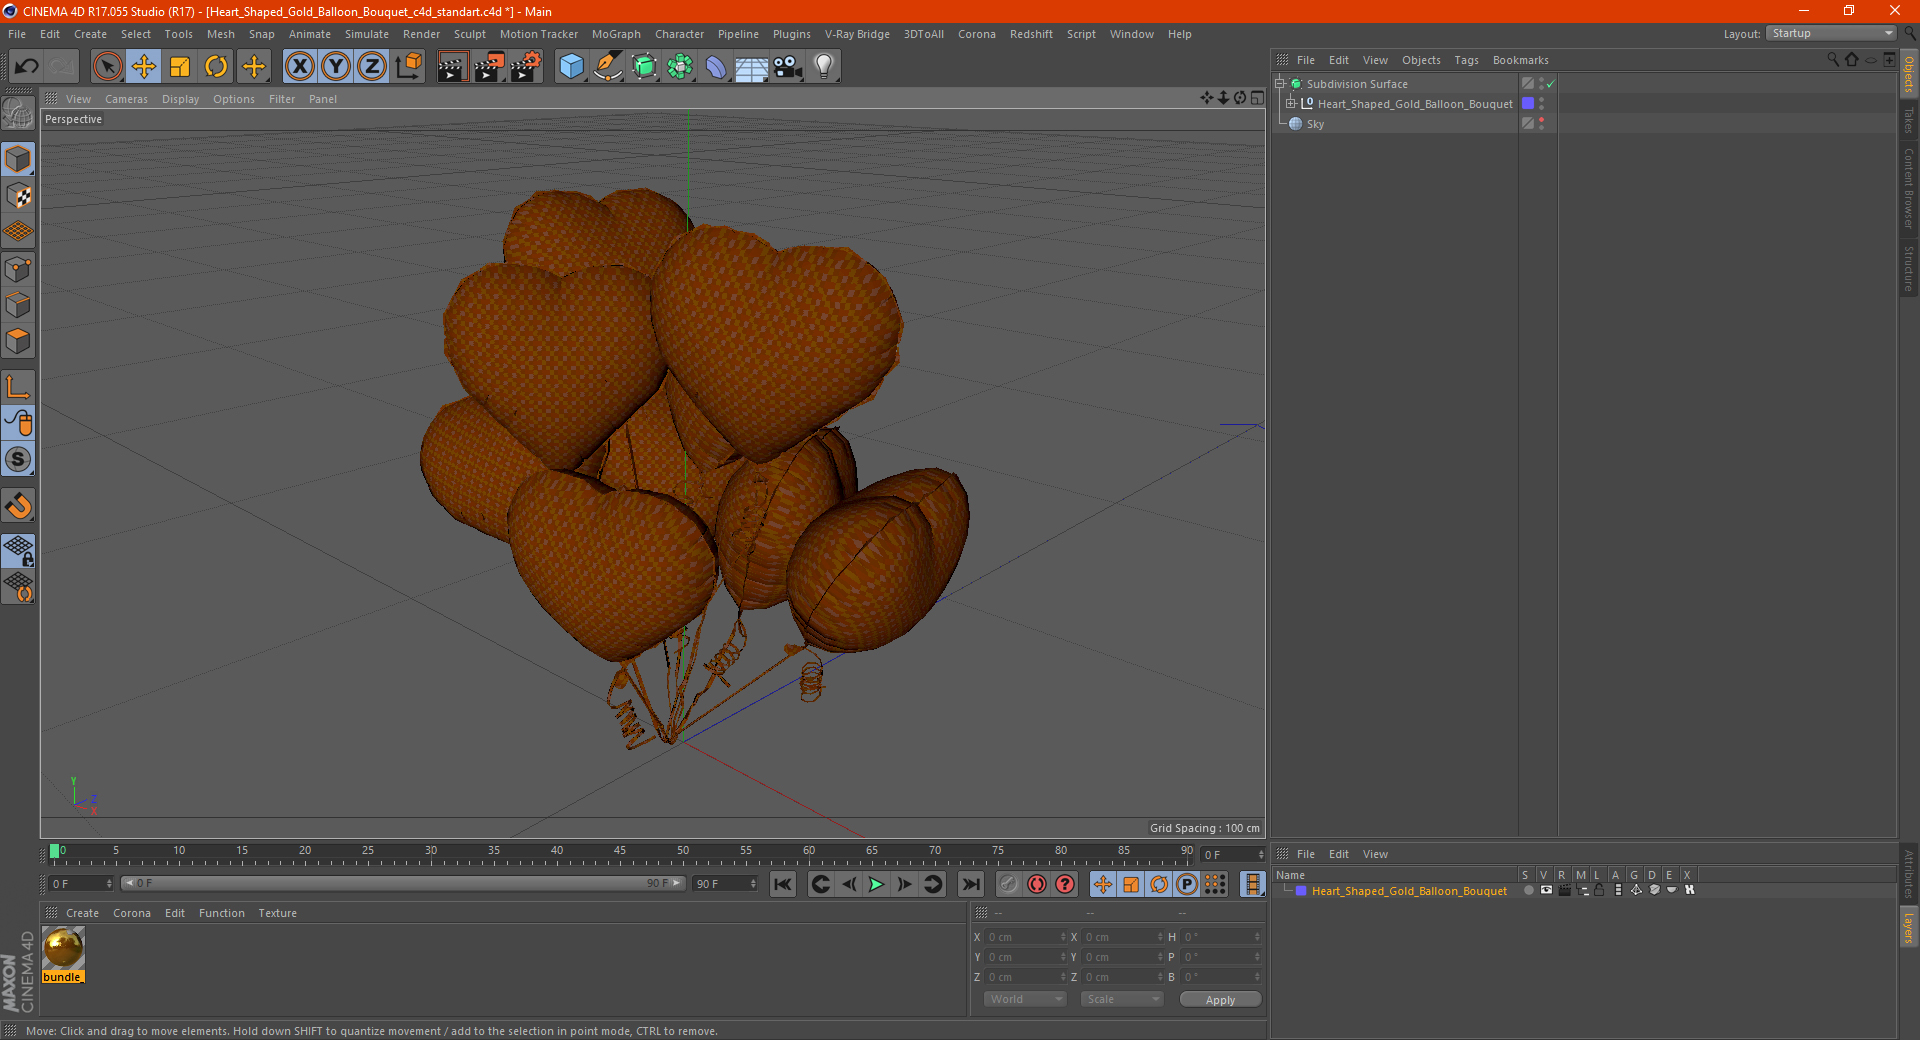Open the Redshift menu
This screenshot has width=1920, height=1040.
[1031, 34]
